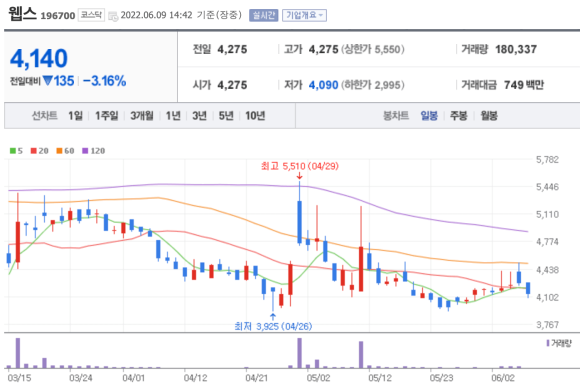Switch line chart to 3개월
Image resolution: width=580 pixels, height=392 pixels.
click(142, 116)
